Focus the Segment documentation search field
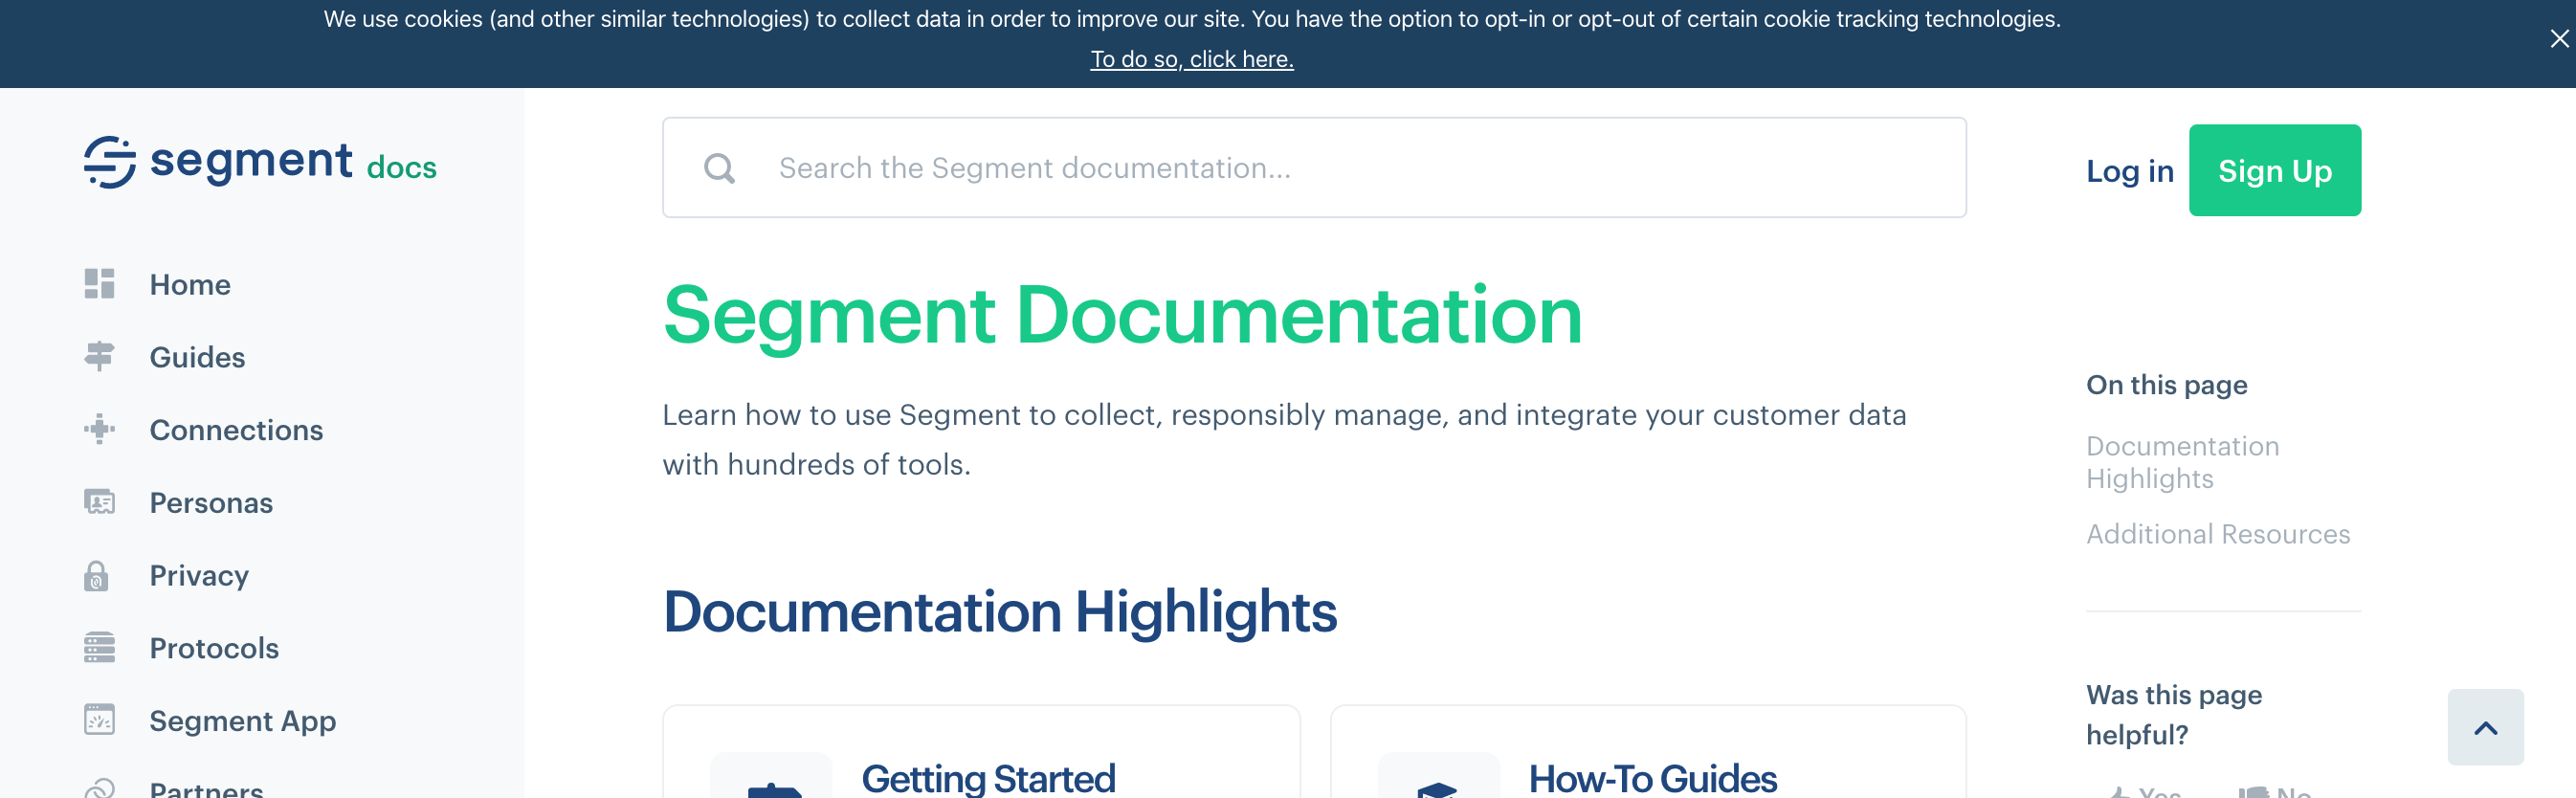The image size is (2576, 798). tap(1314, 168)
